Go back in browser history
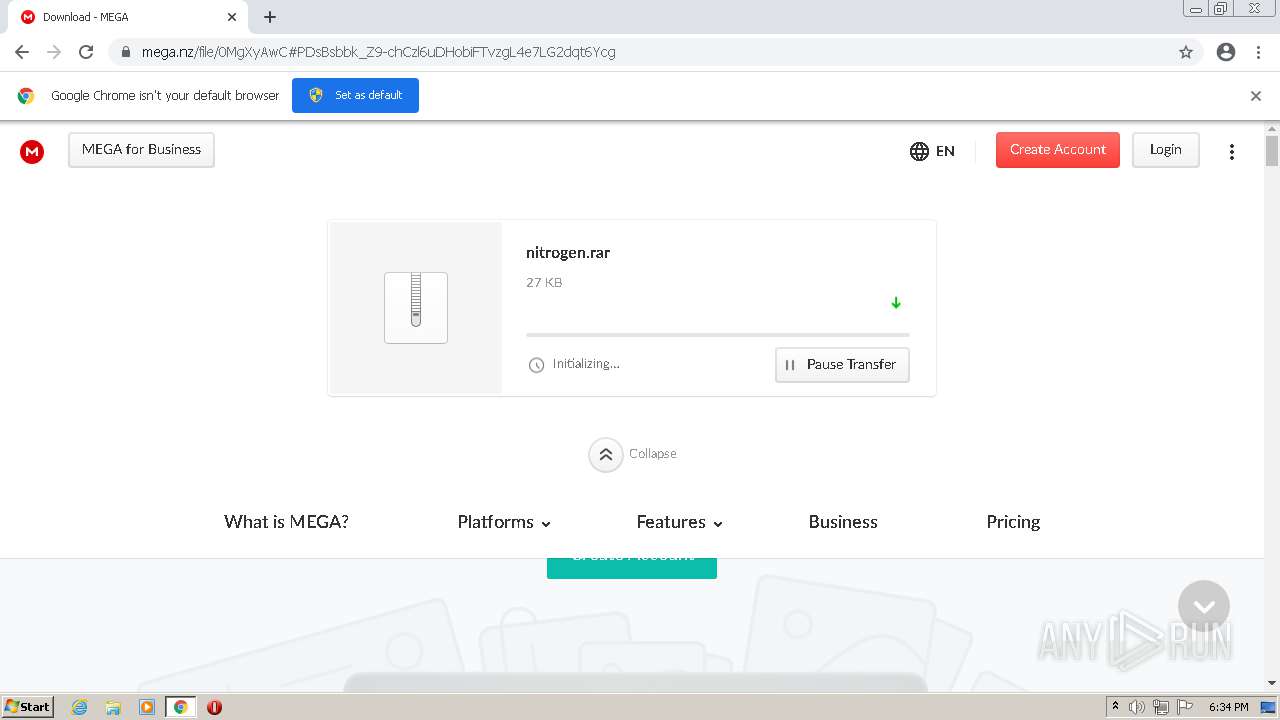Image resolution: width=1280 pixels, height=720 pixels. click(x=22, y=52)
